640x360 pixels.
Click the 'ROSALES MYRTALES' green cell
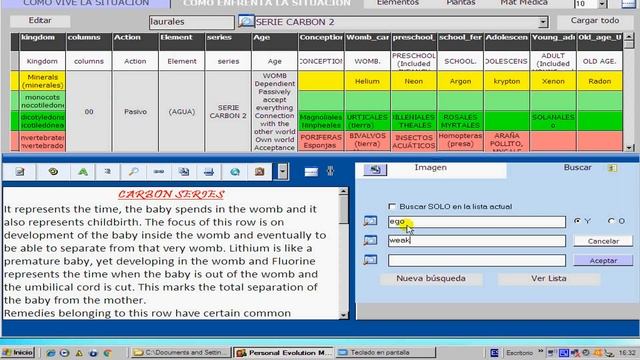[460, 121]
